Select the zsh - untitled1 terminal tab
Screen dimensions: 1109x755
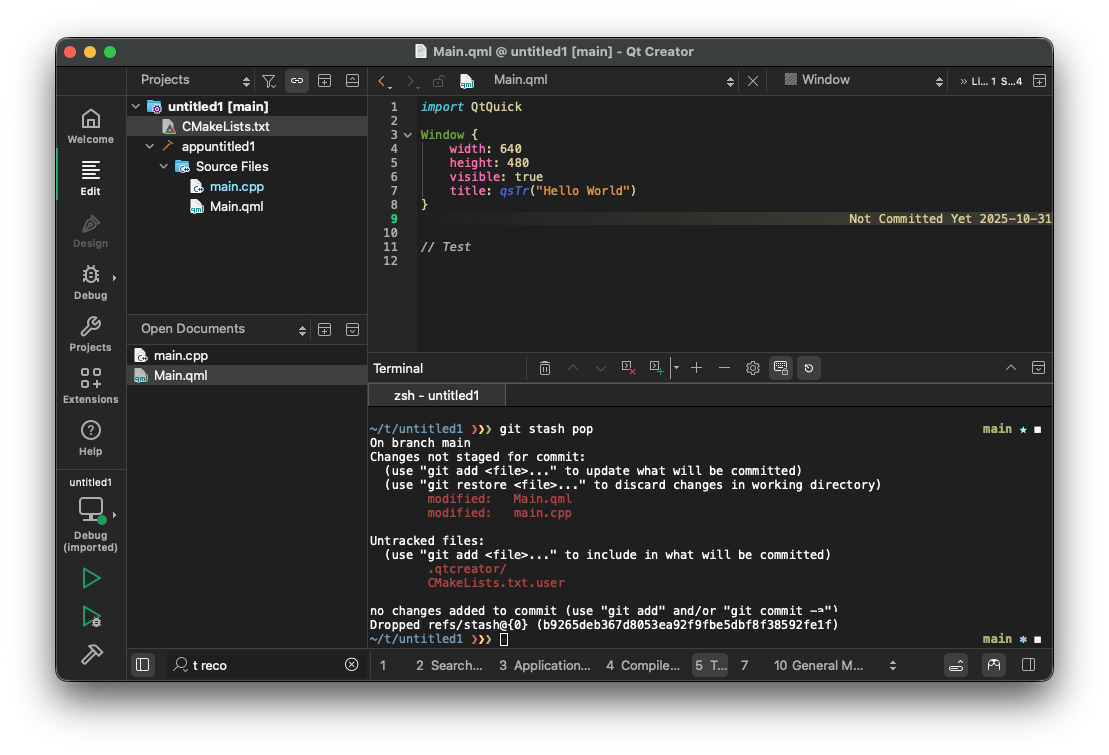click(437, 396)
